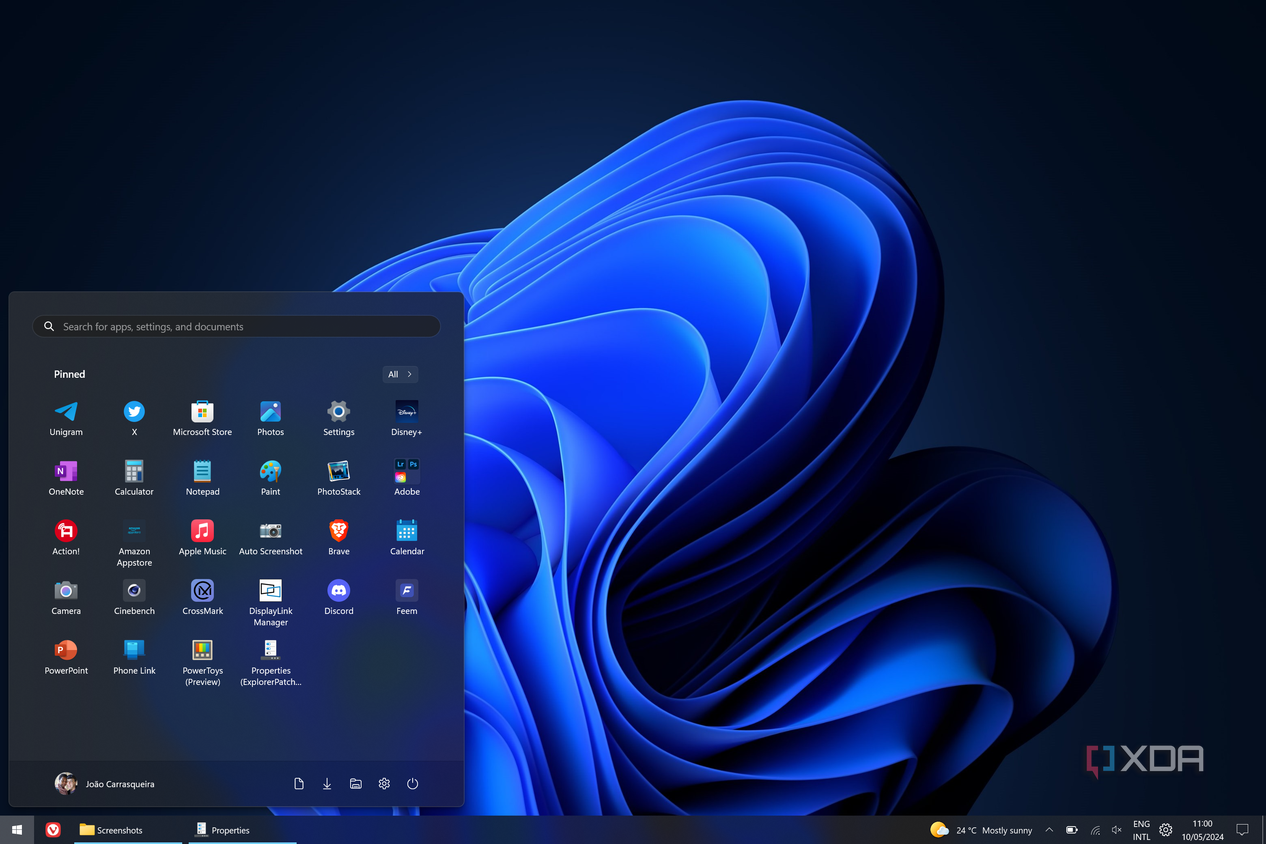Screen dimensions: 1266x844
Task: Open Notepad
Action: tap(202, 478)
